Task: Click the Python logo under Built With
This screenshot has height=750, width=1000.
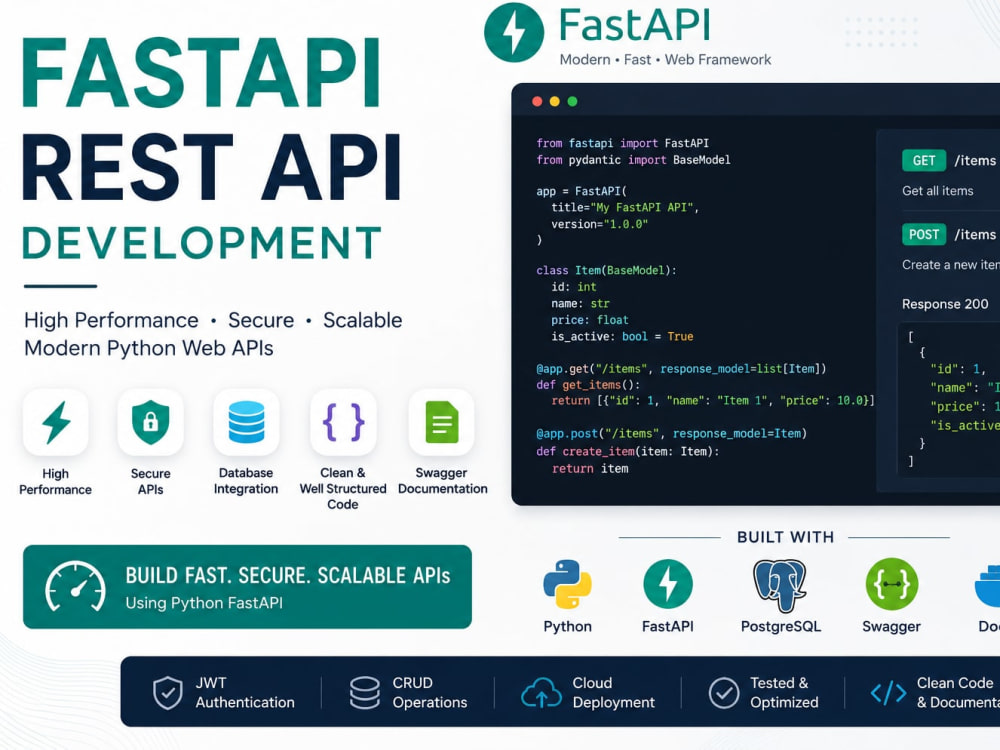Action: (567, 584)
